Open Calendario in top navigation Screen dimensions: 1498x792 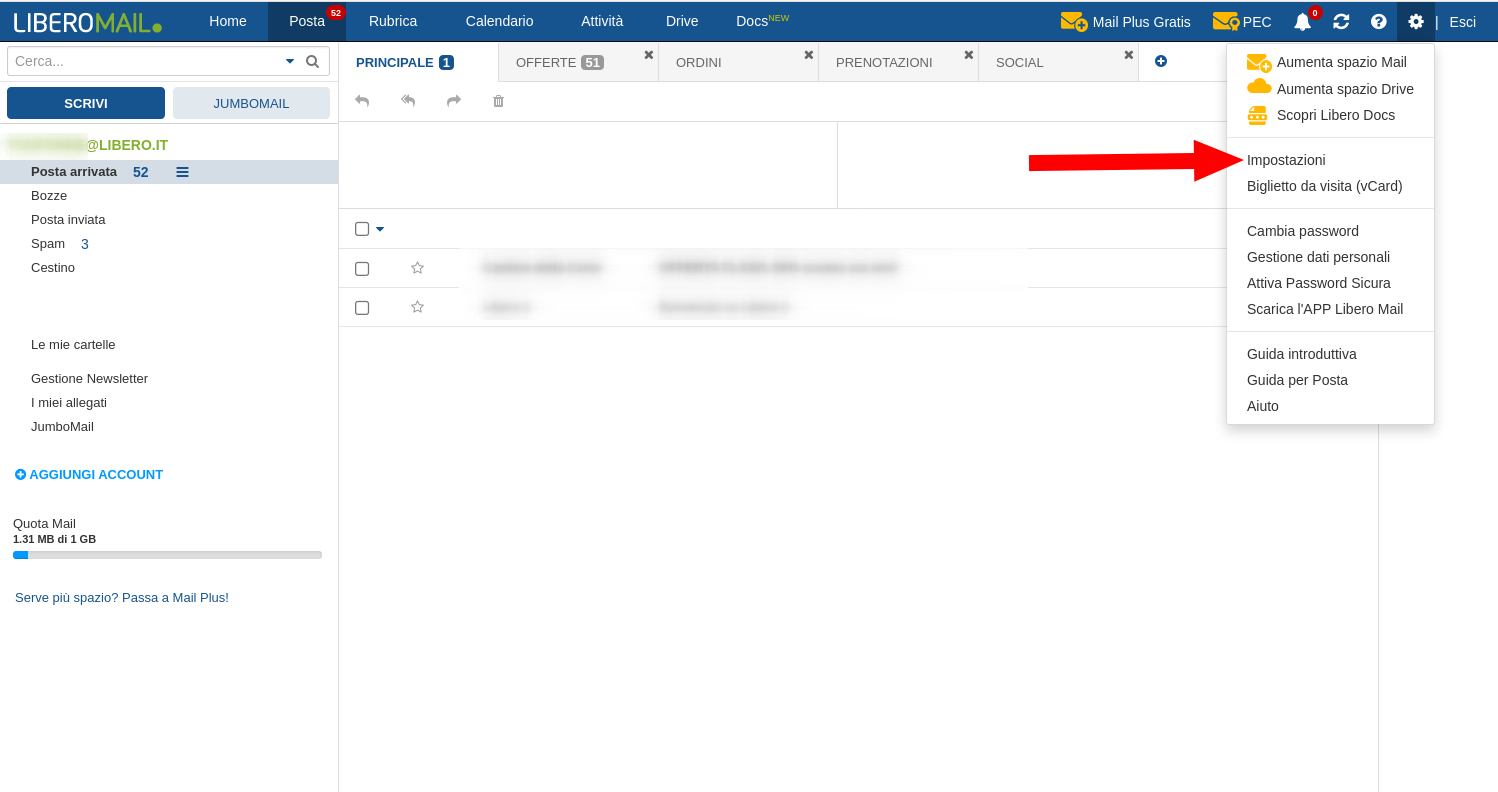(x=499, y=21)
